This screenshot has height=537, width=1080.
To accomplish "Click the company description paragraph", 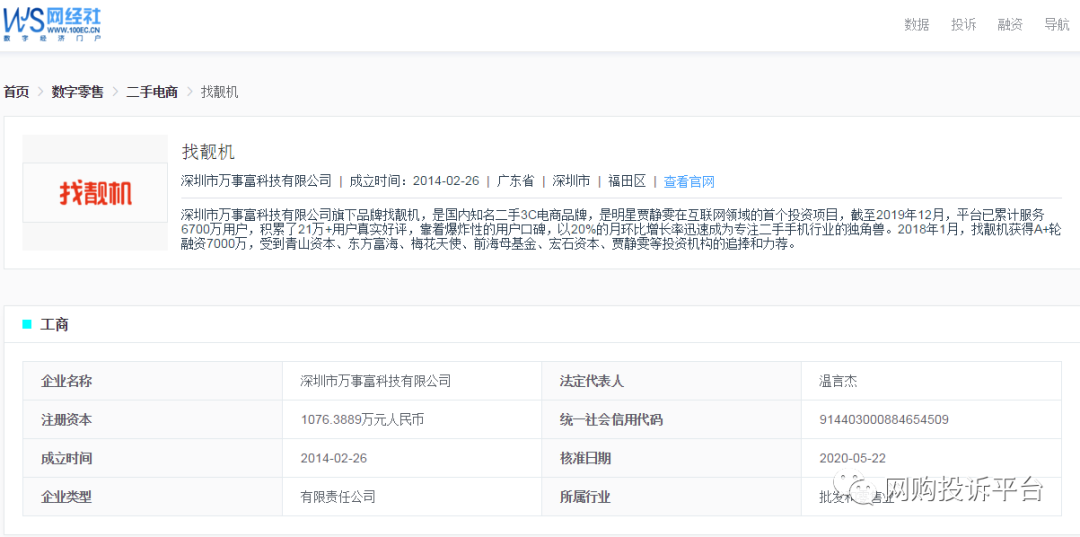I will click(x=621, y=229).
